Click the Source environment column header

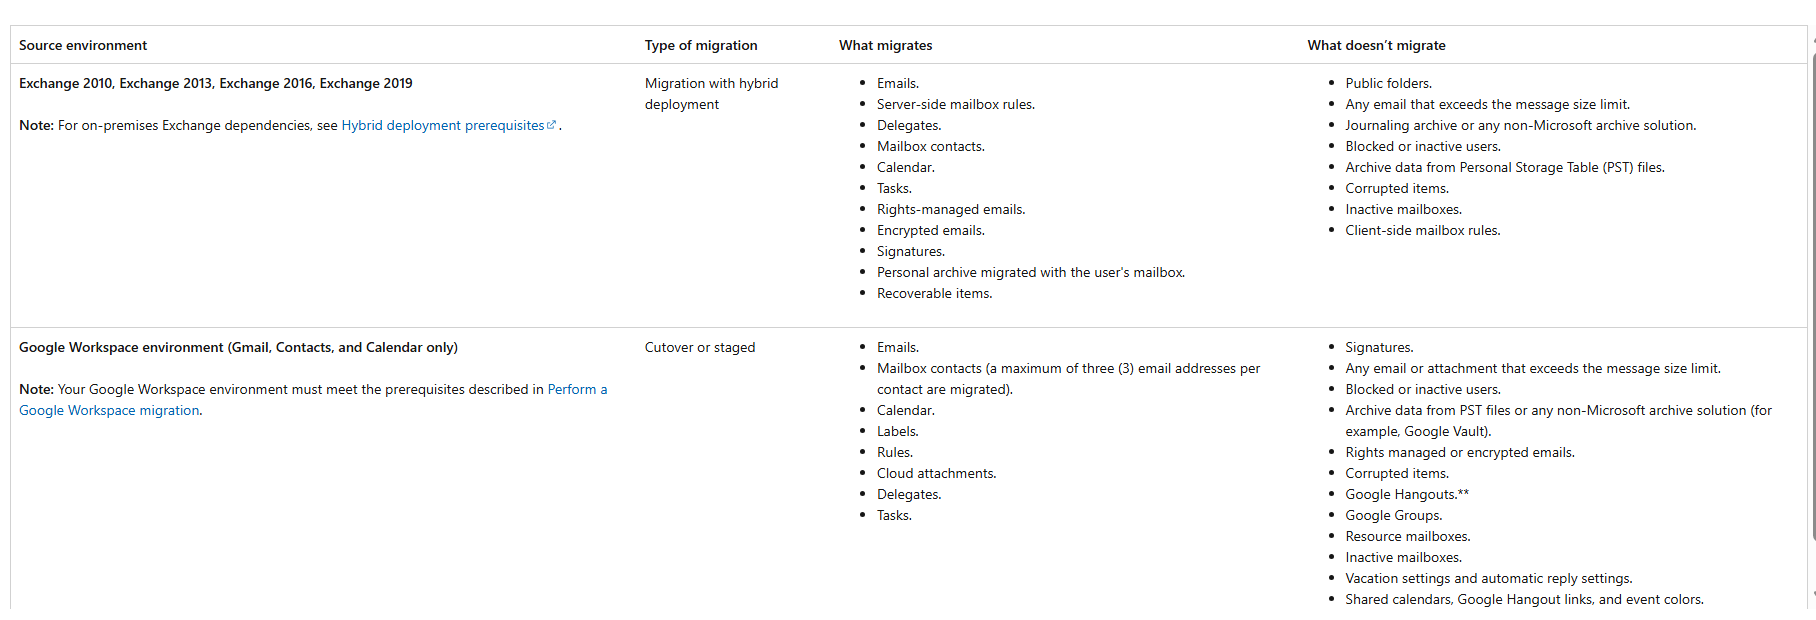point(83,45)
